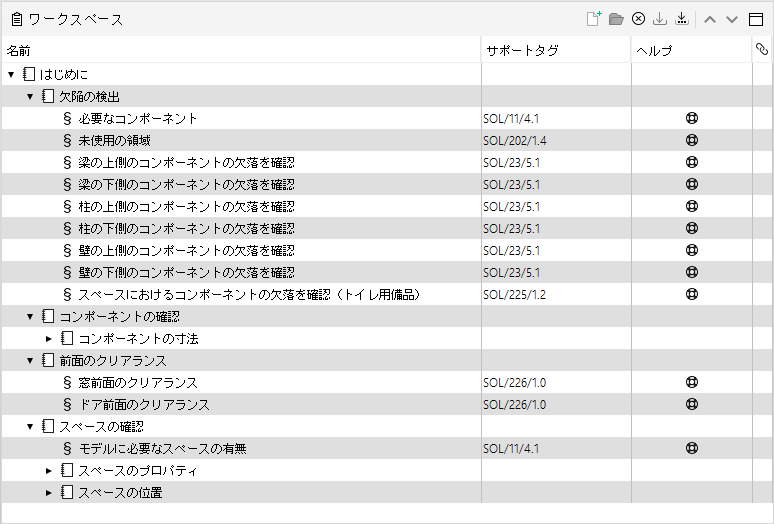Click the new ruleset file icon
This screenshot has height=524, width=774.
pyautogui.click(x=594, y=19)
